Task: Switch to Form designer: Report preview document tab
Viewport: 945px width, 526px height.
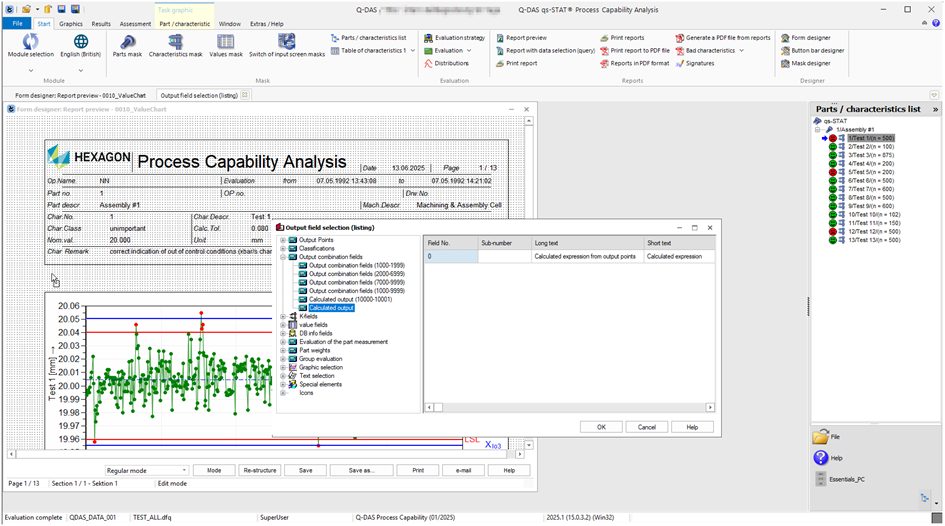Action: [80, 95]
